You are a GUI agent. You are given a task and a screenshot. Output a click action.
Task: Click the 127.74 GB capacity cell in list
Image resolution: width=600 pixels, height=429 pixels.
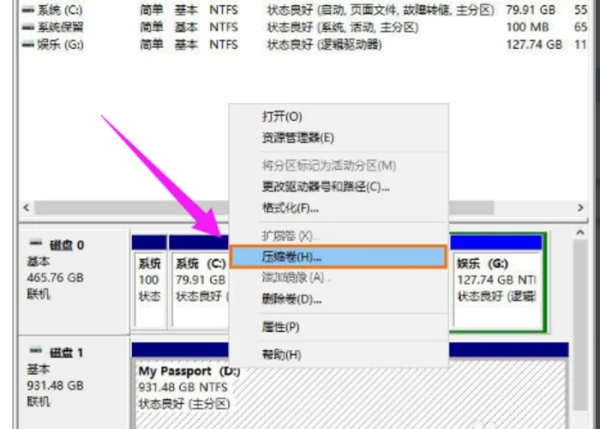[534, 45]
